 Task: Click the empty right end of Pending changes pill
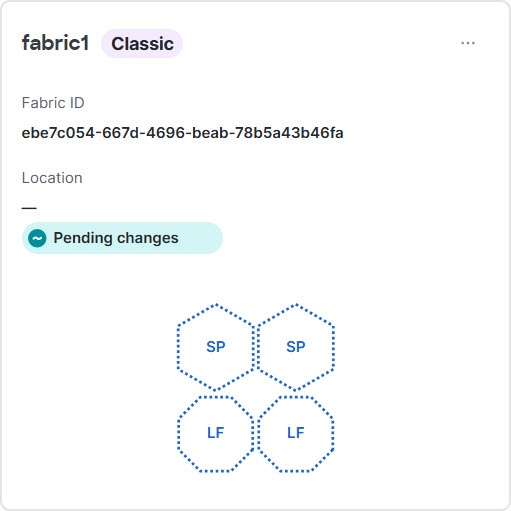tap(202, 238)
